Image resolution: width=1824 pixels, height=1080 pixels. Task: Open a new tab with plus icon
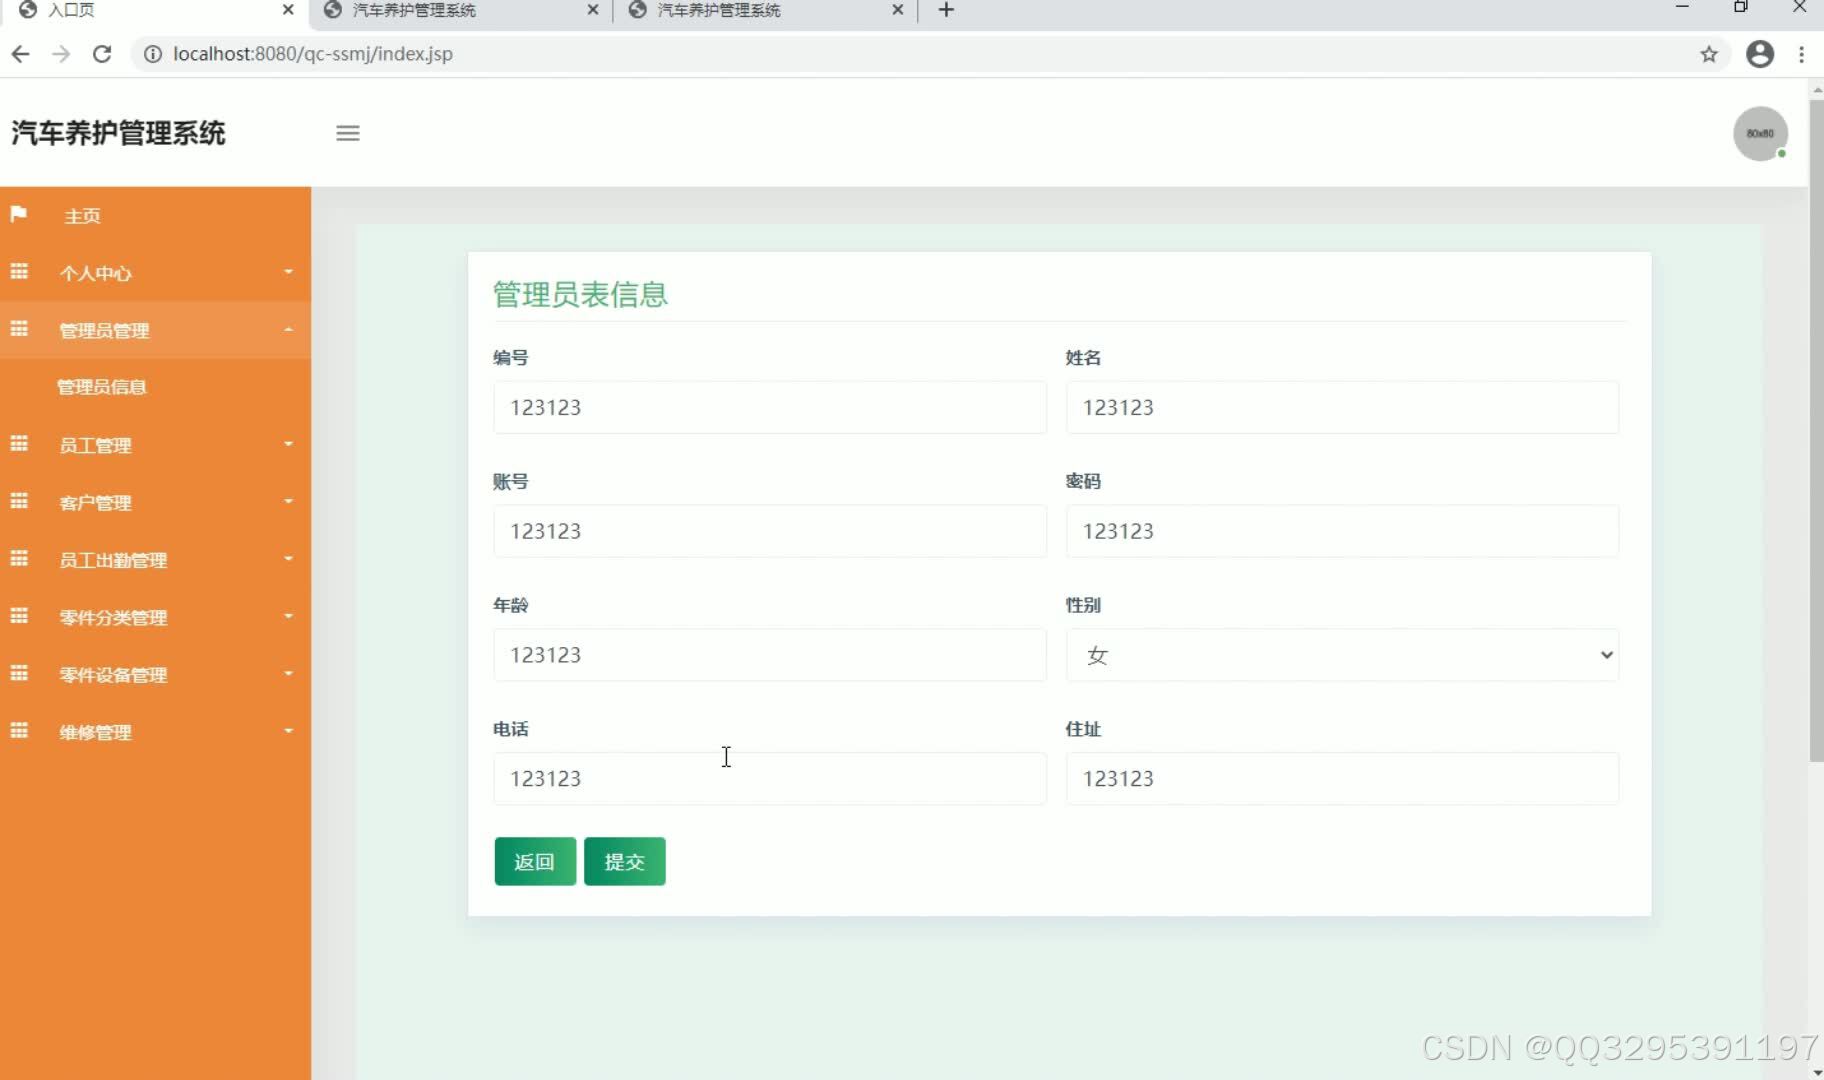tap(946, 10)
